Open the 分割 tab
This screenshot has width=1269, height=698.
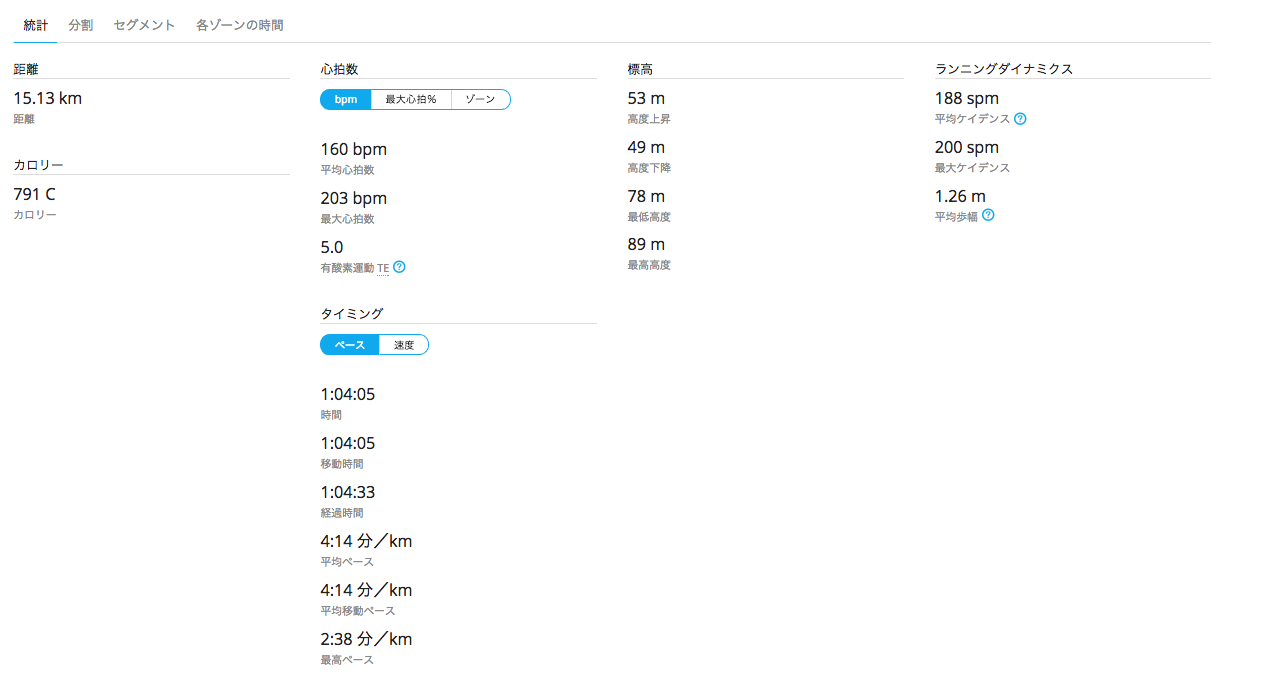click(81, 25)
